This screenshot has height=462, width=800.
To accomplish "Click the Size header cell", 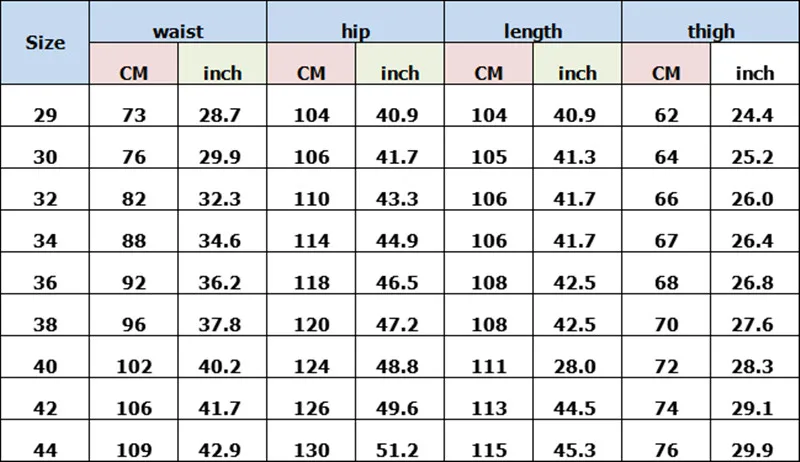I will pos(45,43).
